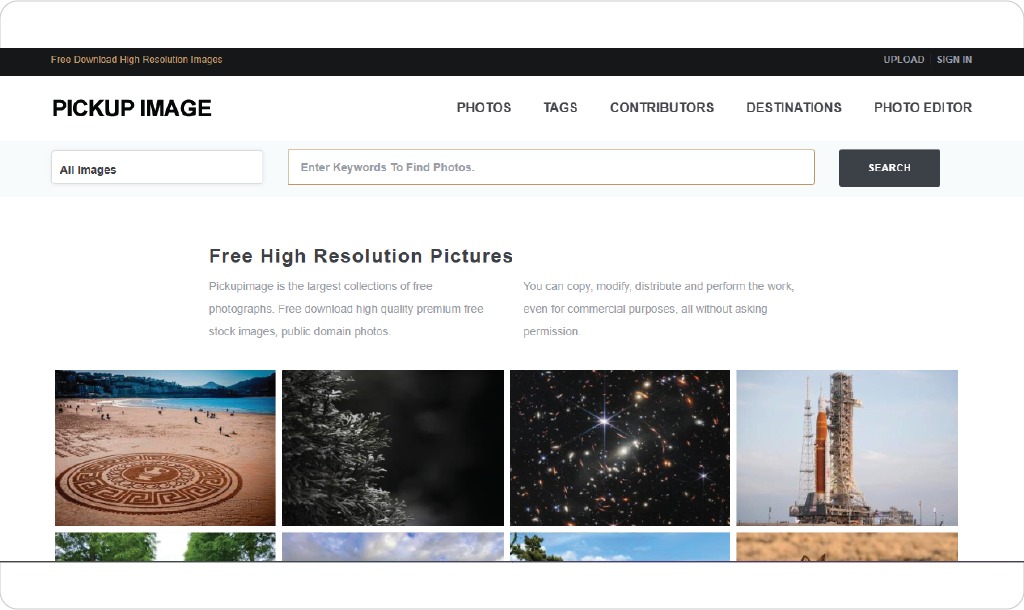Image resolution: width=1024 pixels, height=610 pixels.
Task: Go to the TAGS page
Action: [560, 108]
